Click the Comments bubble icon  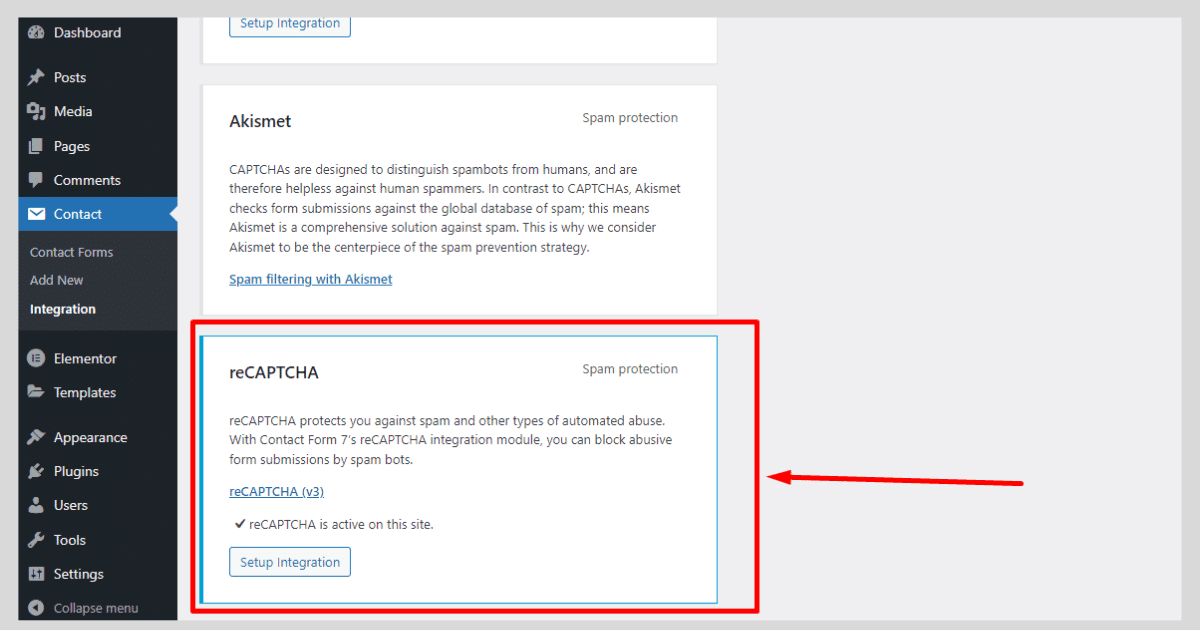tap(37, 180)
